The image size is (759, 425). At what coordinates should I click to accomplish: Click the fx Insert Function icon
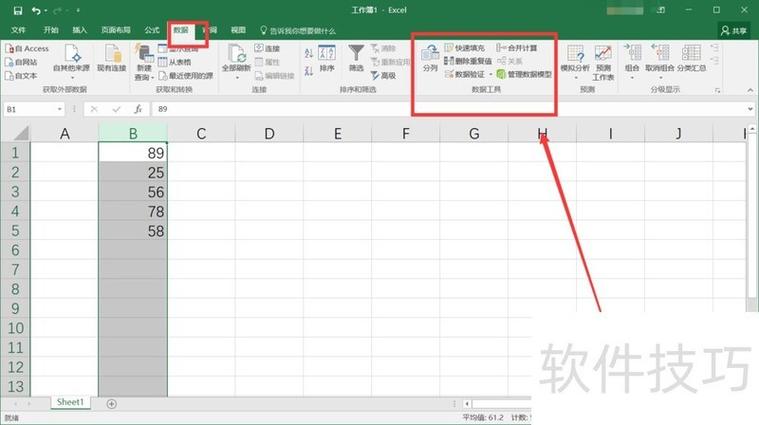click(x=138, y=109)
